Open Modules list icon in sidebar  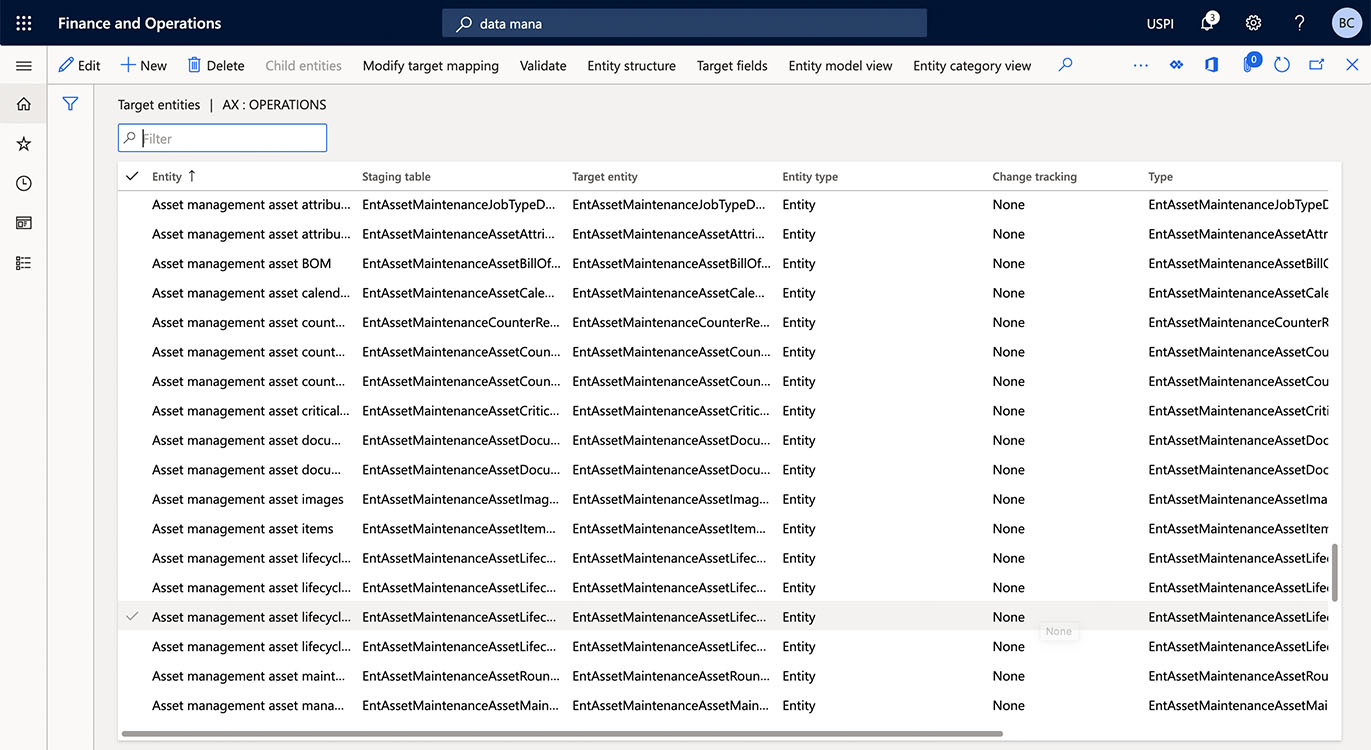24,263
